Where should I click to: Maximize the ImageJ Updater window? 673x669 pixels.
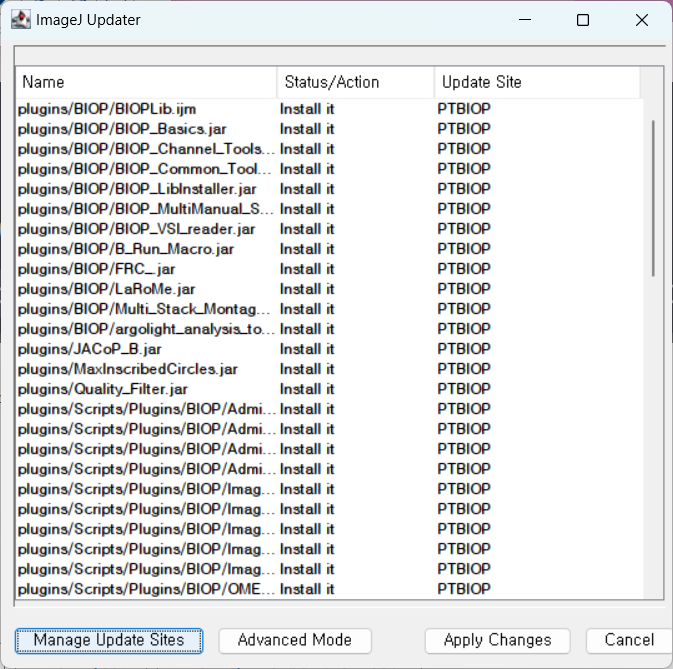583,20
